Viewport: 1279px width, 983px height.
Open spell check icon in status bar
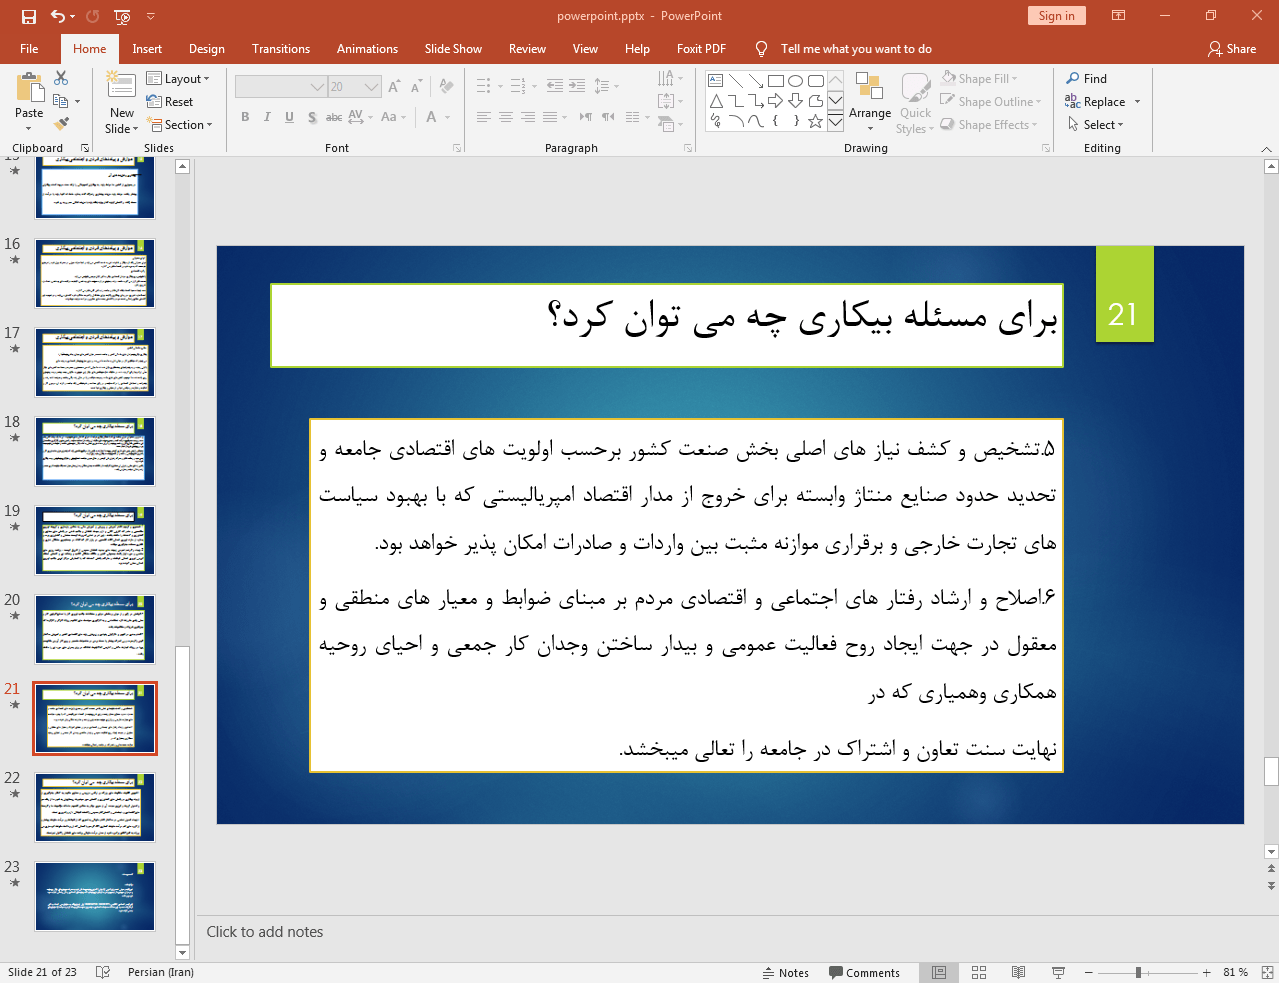[x=102, y=972]
